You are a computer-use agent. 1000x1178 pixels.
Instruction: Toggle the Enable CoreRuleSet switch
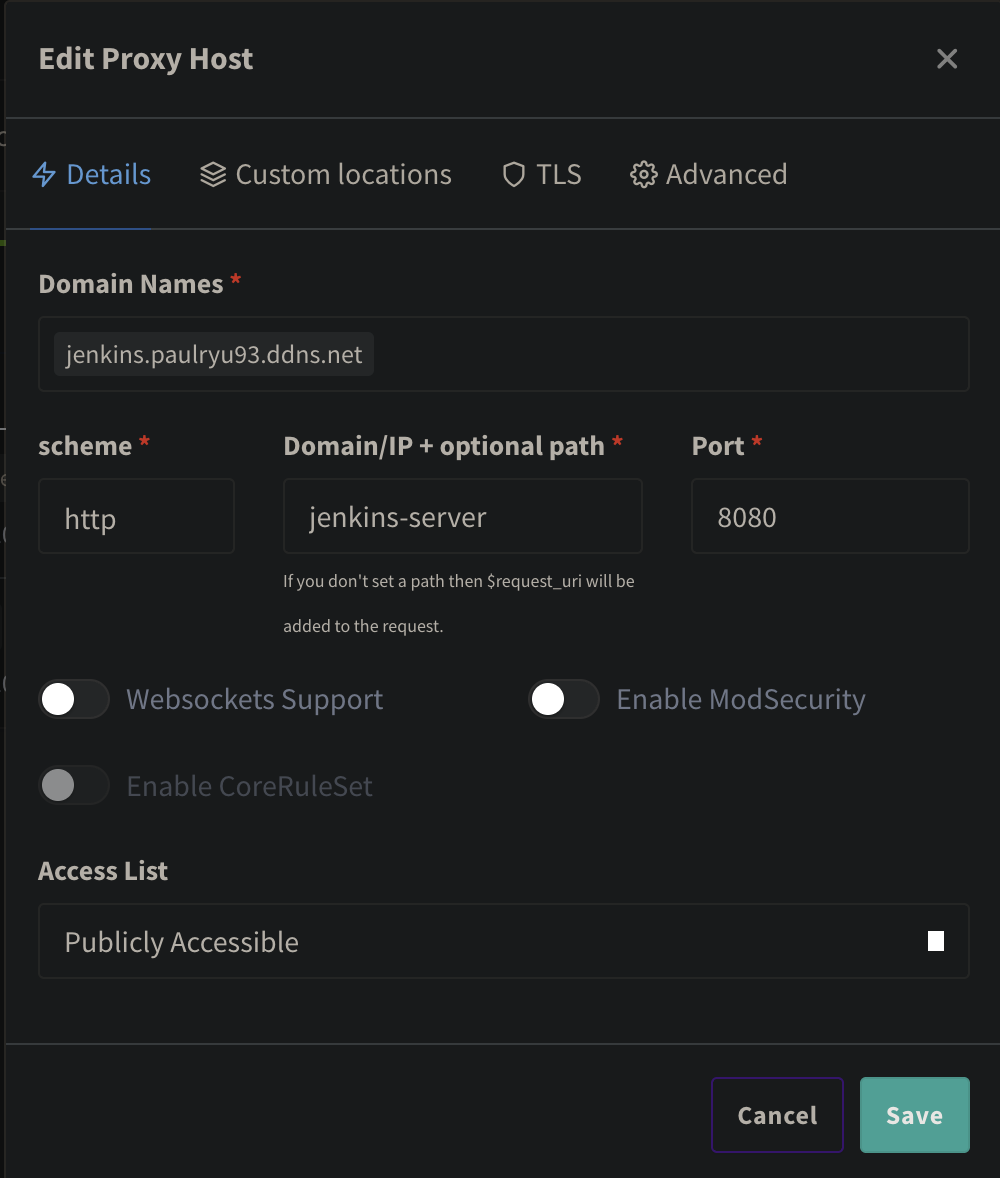point(74,786)
